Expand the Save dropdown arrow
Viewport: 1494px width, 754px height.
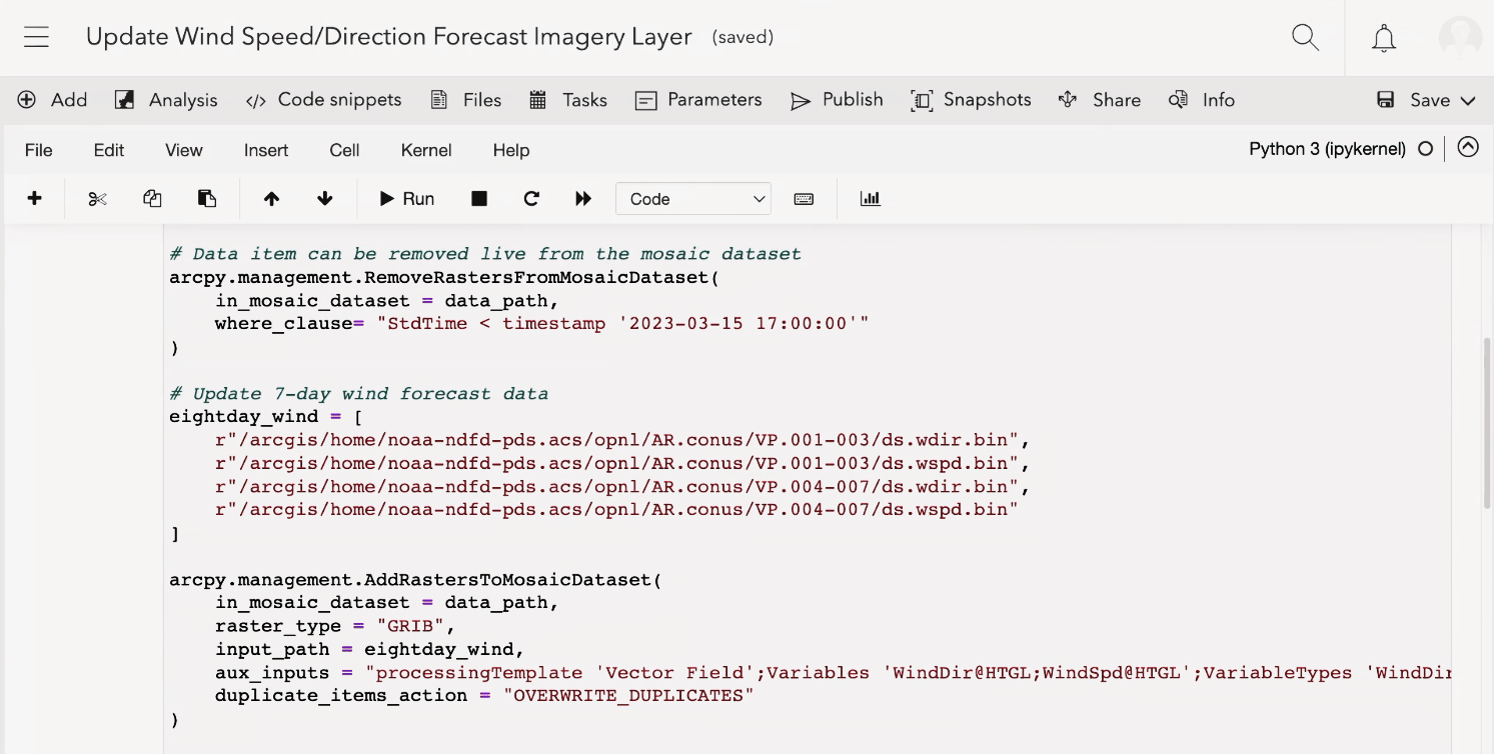pyautogui.click(x=1468, y=100)
